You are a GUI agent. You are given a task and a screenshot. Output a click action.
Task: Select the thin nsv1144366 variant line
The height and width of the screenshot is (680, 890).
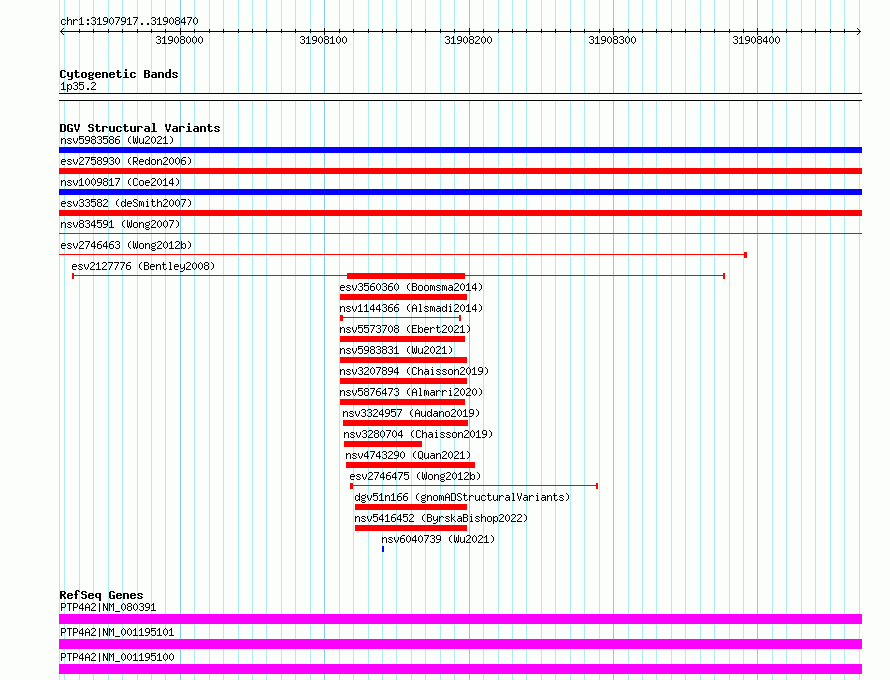[x=401, y=318]
